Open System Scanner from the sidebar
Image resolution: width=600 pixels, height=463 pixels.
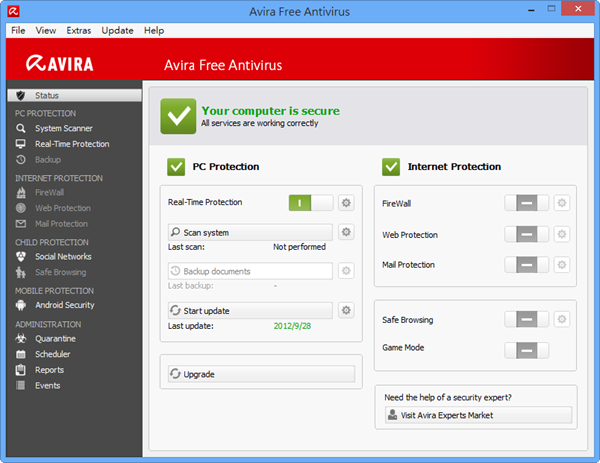(63, 128)
